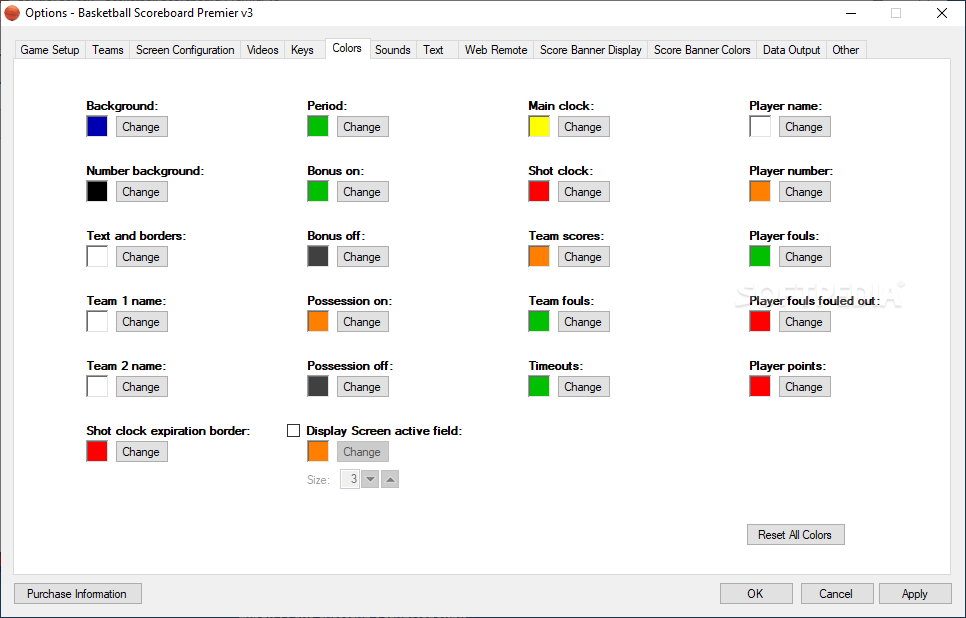Screen dimensions: 966x618
Task: Click the blue Background color swatch
Action: pyautogui.click(x=97, y=126)
